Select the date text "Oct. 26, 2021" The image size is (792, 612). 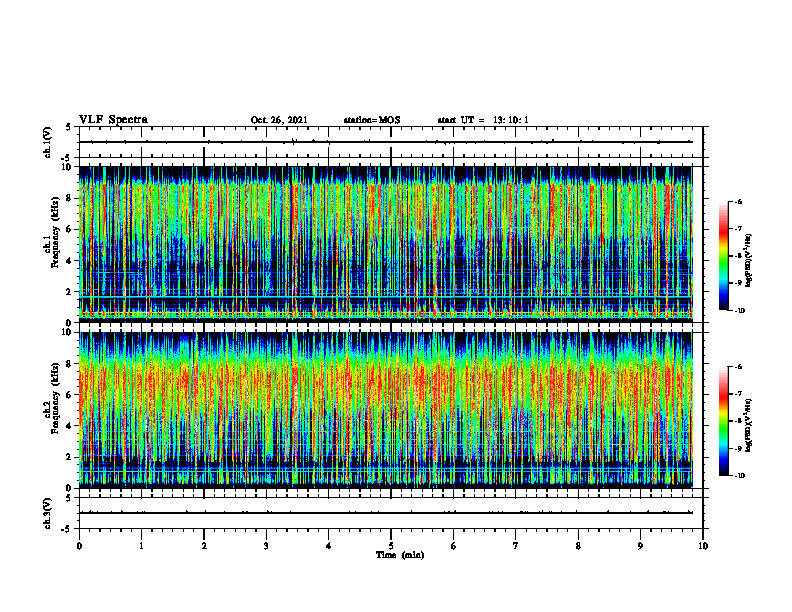279,120
